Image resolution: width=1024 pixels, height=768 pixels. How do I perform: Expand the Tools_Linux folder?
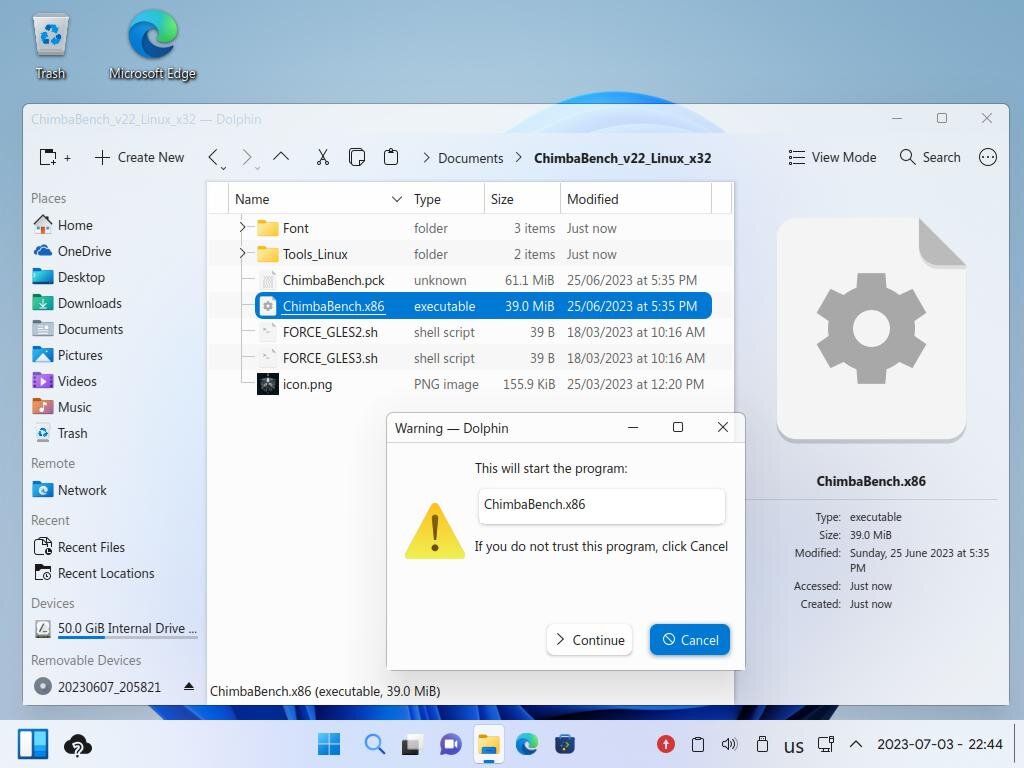click(x=241, y=254)
